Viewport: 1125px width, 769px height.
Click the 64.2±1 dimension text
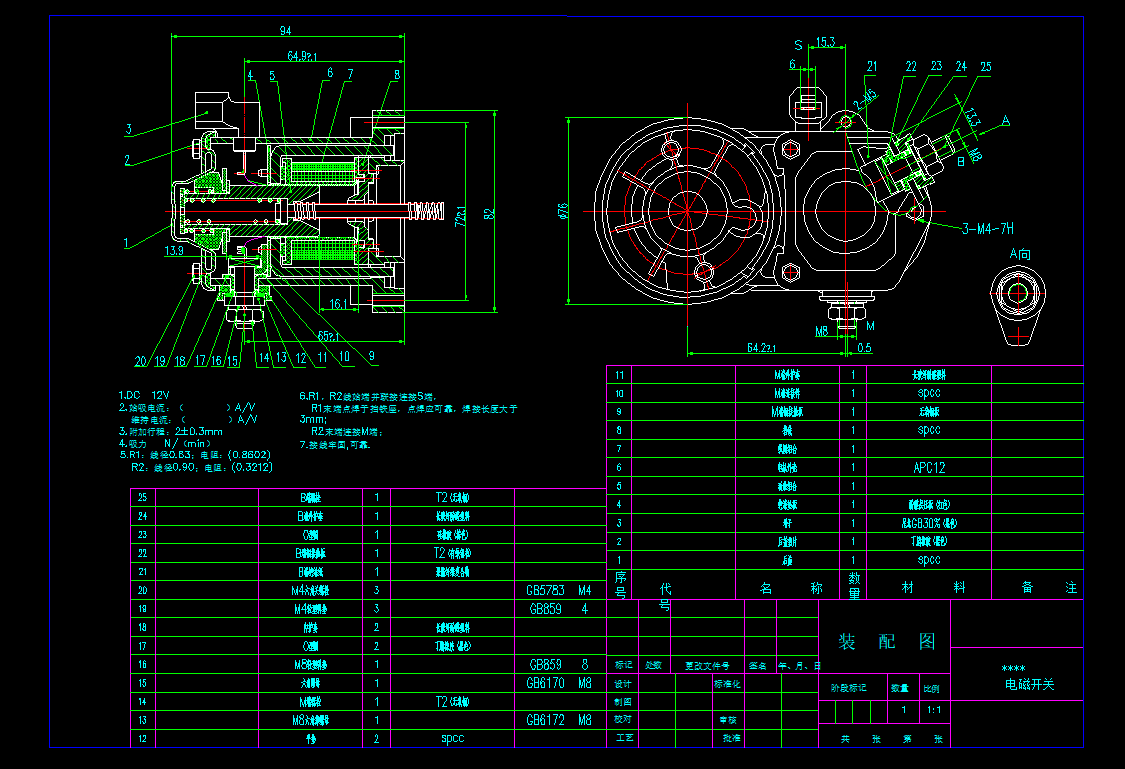click(x=761, y=348)
